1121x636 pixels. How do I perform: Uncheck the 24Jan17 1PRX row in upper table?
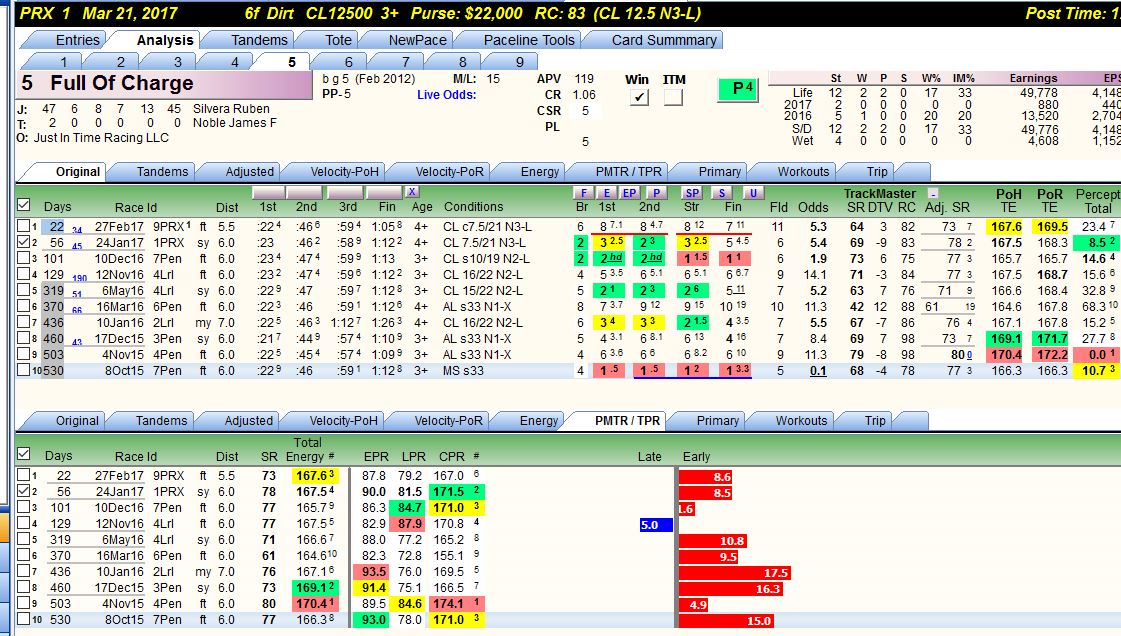point(24,242)
